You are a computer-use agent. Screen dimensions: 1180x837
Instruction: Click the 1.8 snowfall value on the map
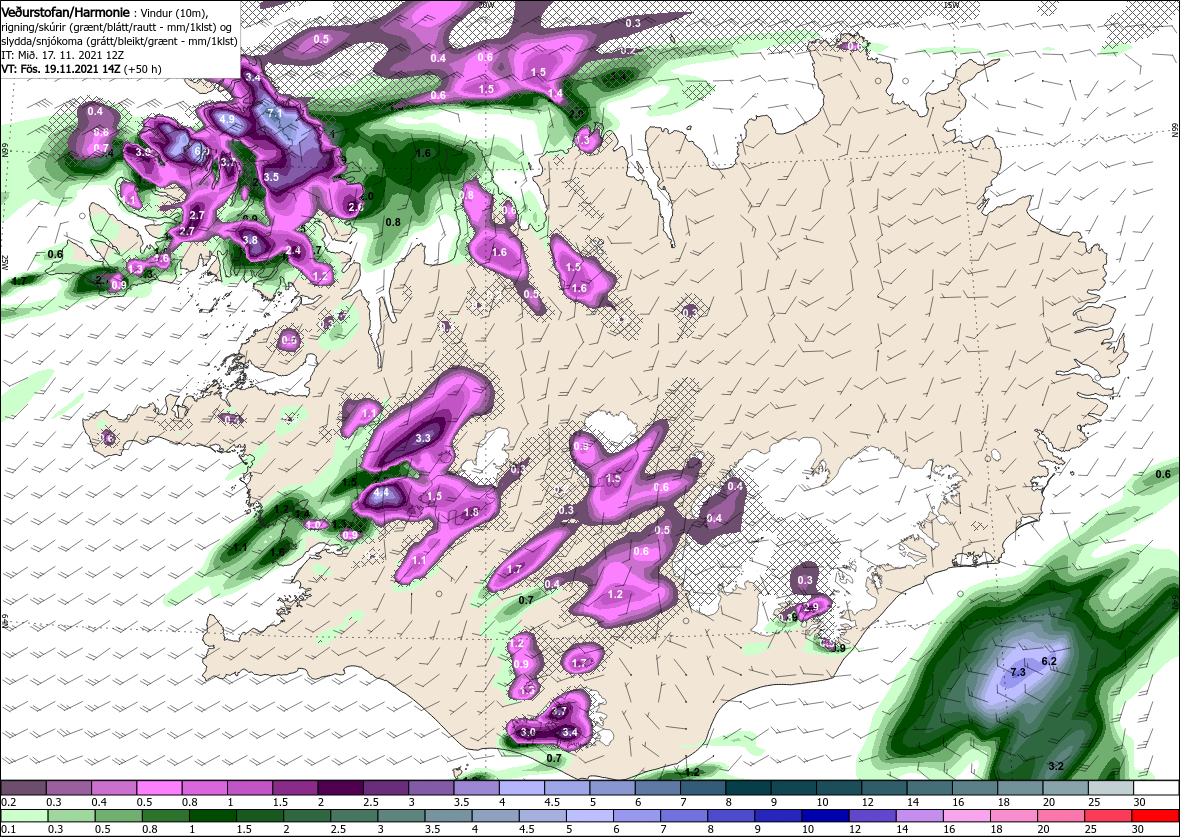point(471,513)
